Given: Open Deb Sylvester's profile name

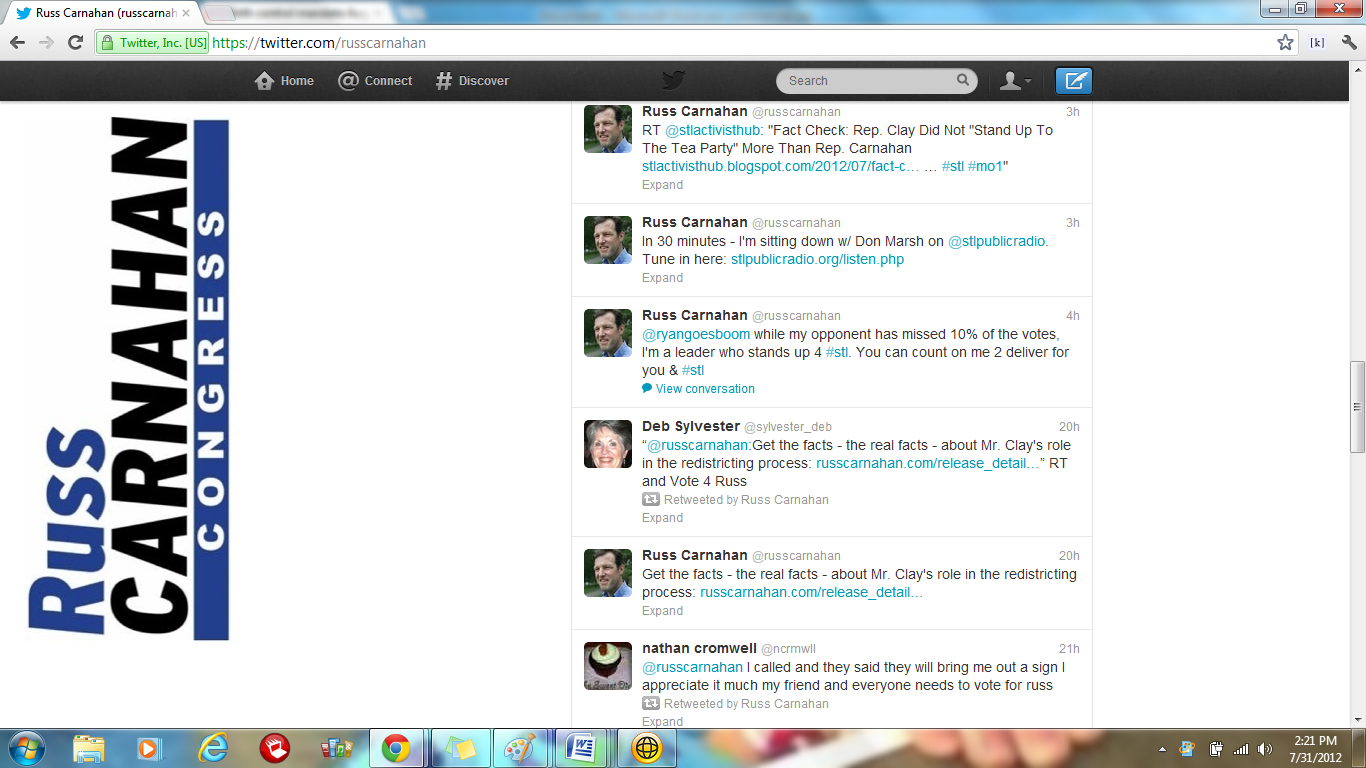Looking at the screenshot, I should point(691,426).
